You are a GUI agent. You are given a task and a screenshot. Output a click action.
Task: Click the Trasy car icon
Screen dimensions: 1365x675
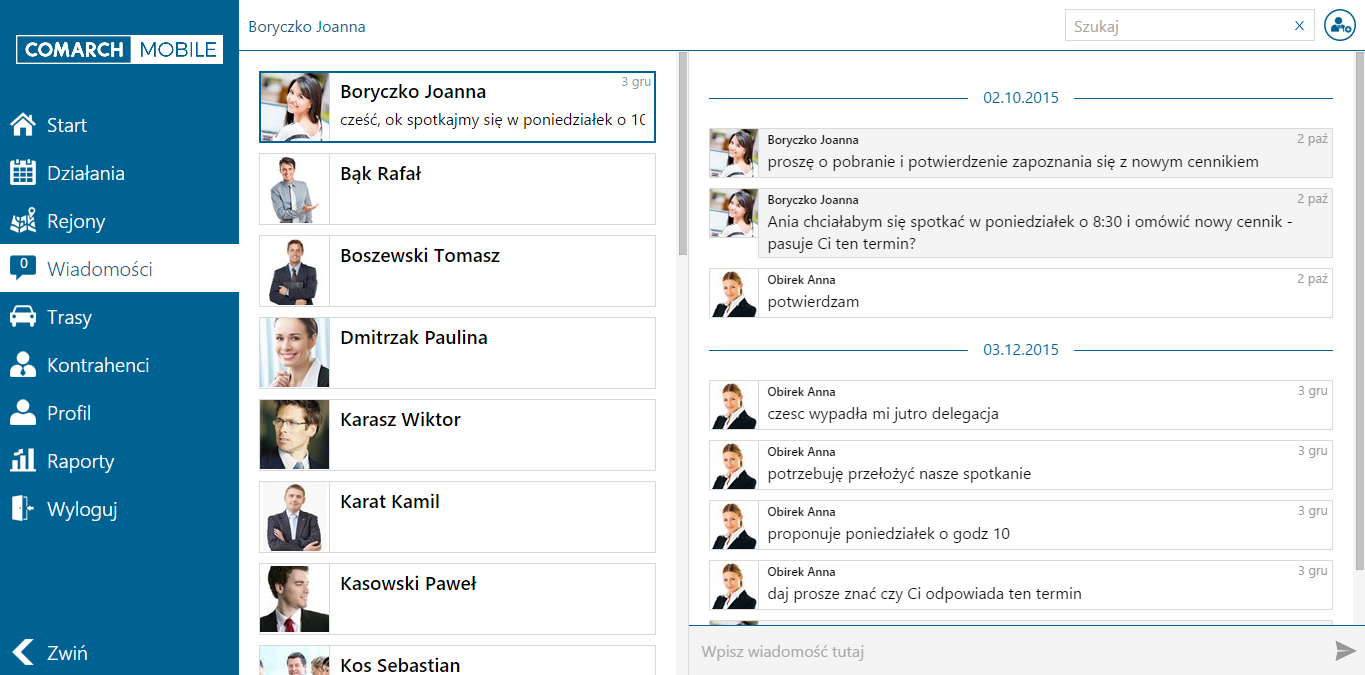(x=22, y=317)
